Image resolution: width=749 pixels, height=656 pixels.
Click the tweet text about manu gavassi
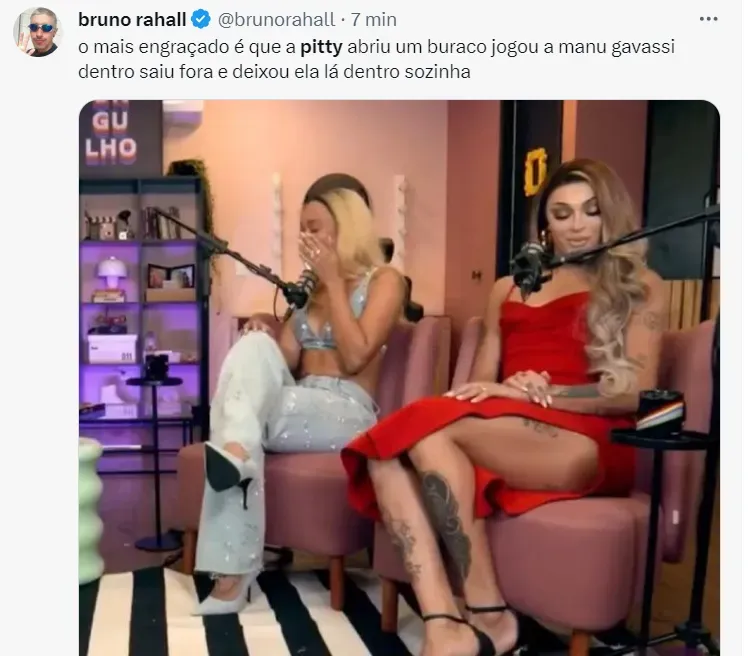376,59
